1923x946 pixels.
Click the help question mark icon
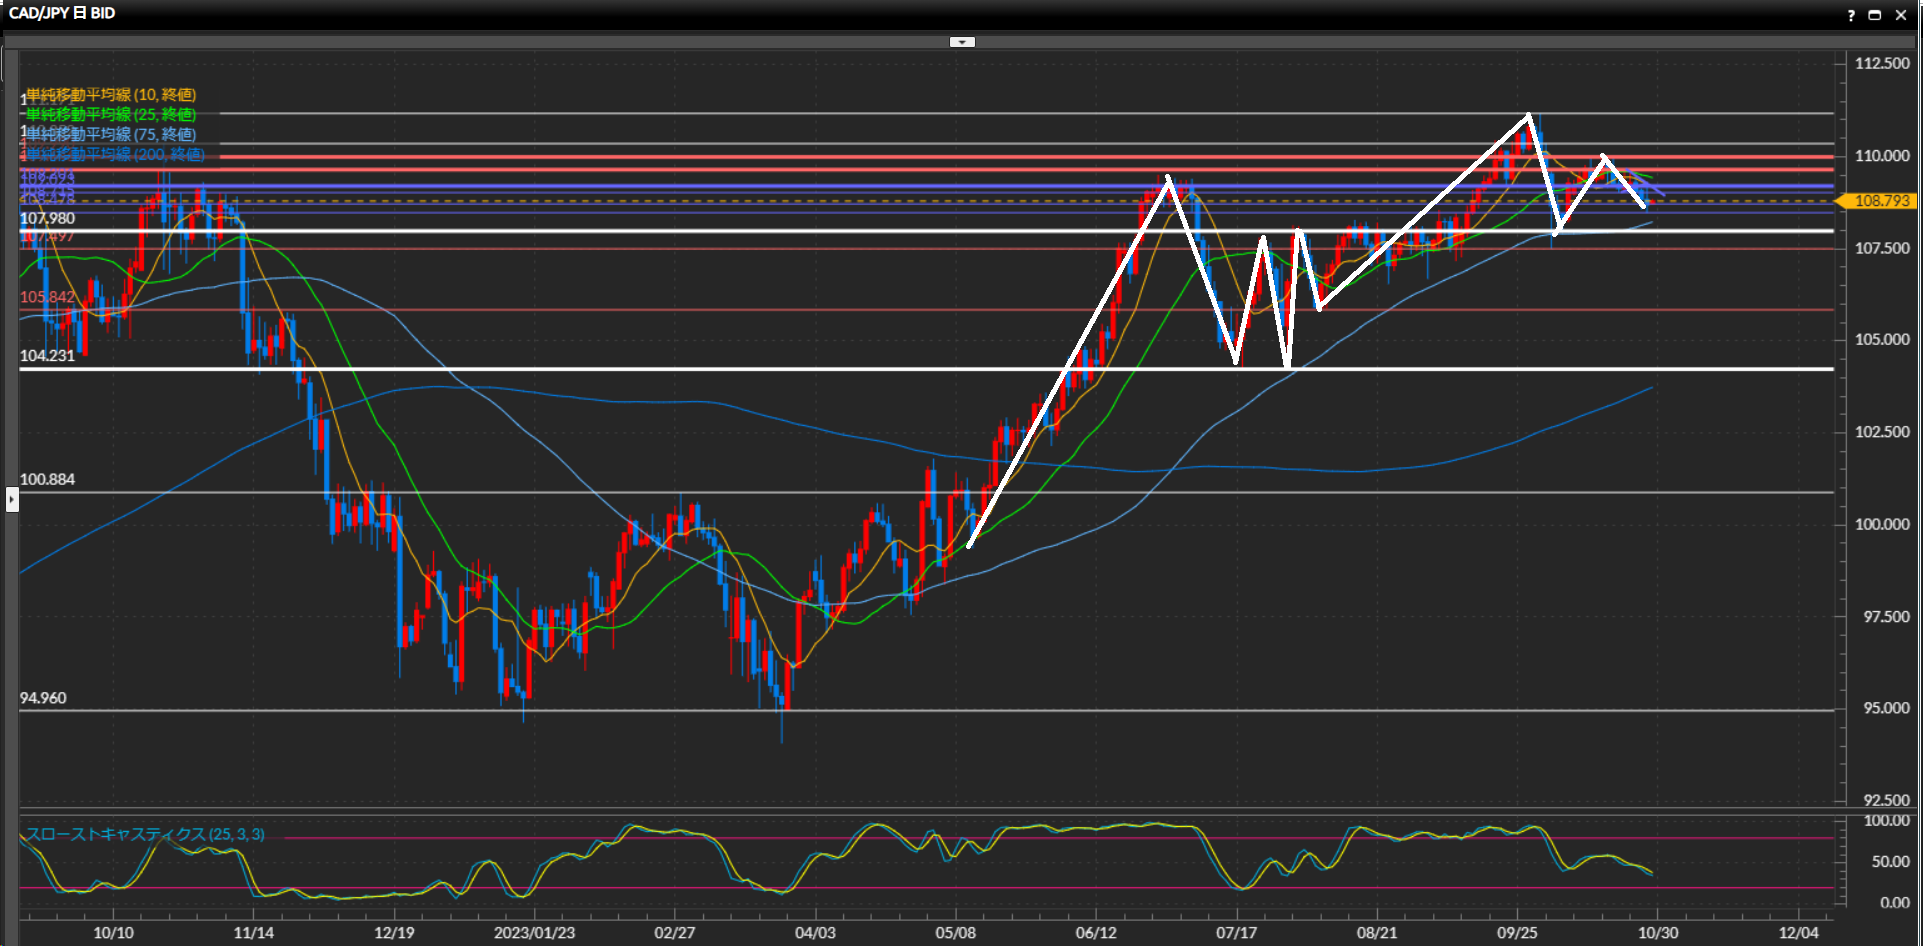[1851, 15]
